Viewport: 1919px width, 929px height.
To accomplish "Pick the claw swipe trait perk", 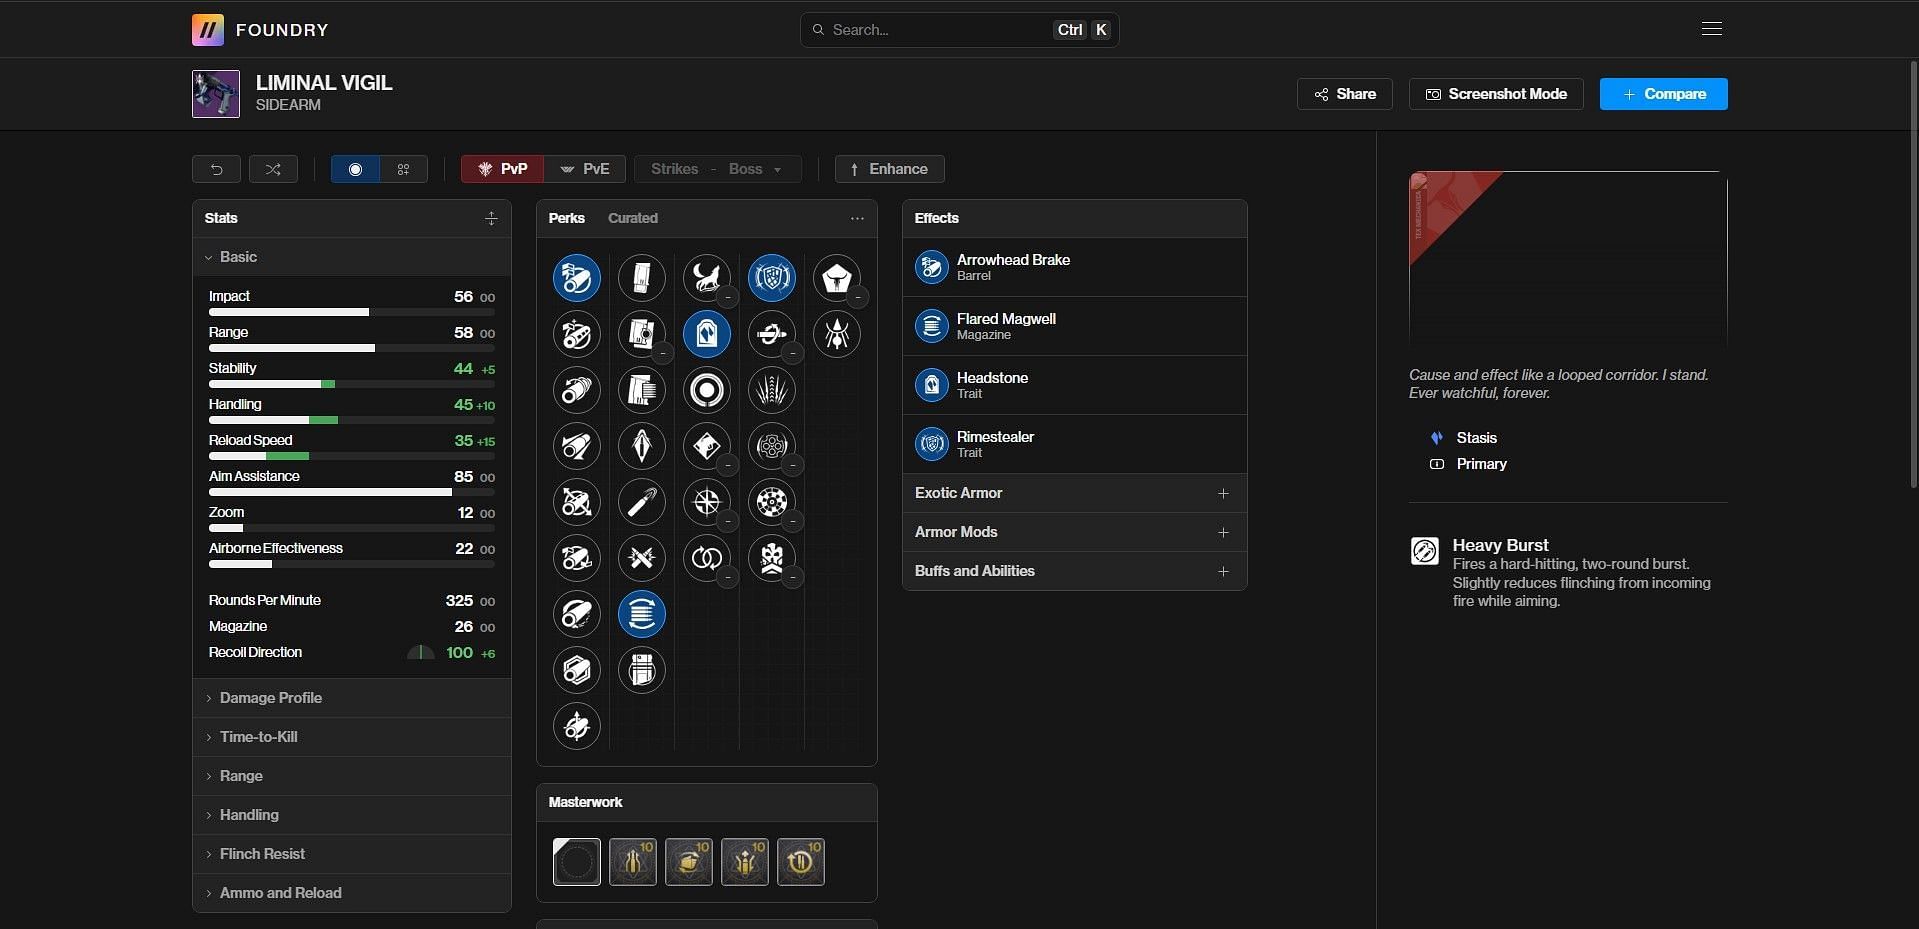I will coord(772,390).
